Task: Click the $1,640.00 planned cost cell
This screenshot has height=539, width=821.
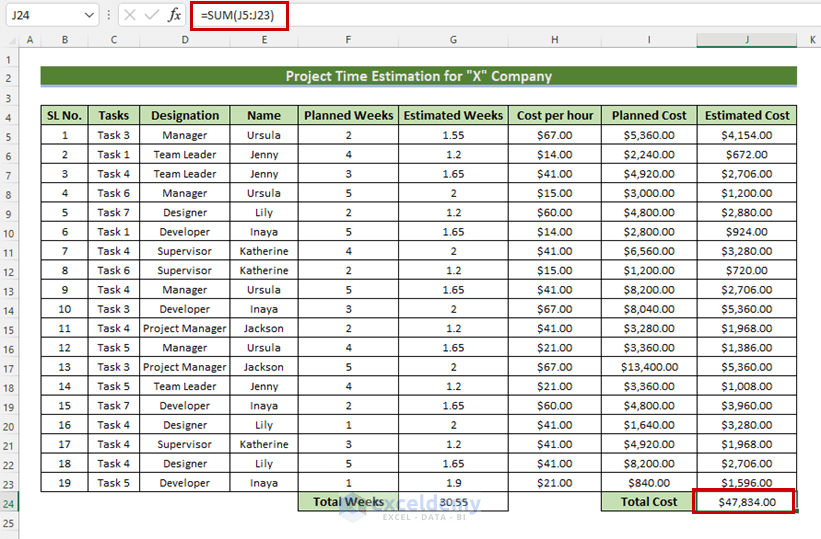Action: (649, 425)
